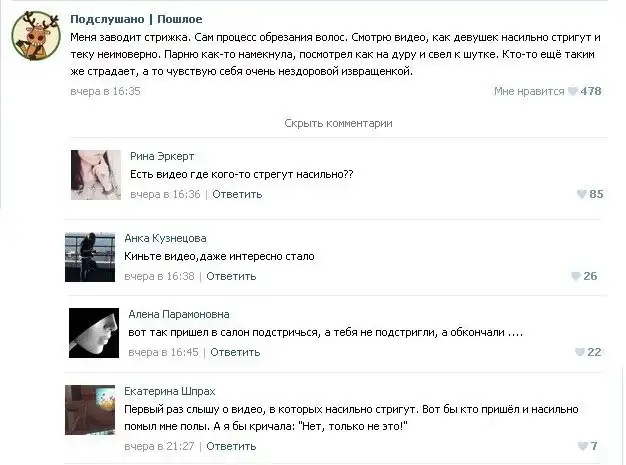
Task: Open Алена Парамоновна's name link
Action: coord(179,315)
